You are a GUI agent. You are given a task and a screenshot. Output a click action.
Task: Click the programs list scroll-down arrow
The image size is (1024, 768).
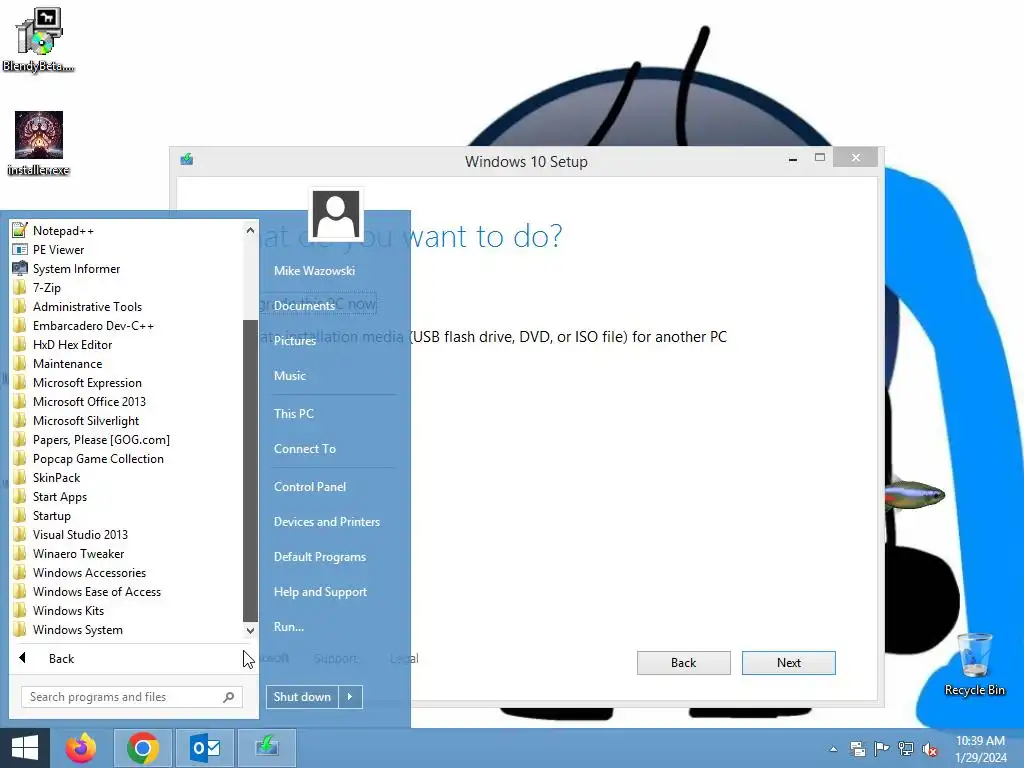[250, 630]
